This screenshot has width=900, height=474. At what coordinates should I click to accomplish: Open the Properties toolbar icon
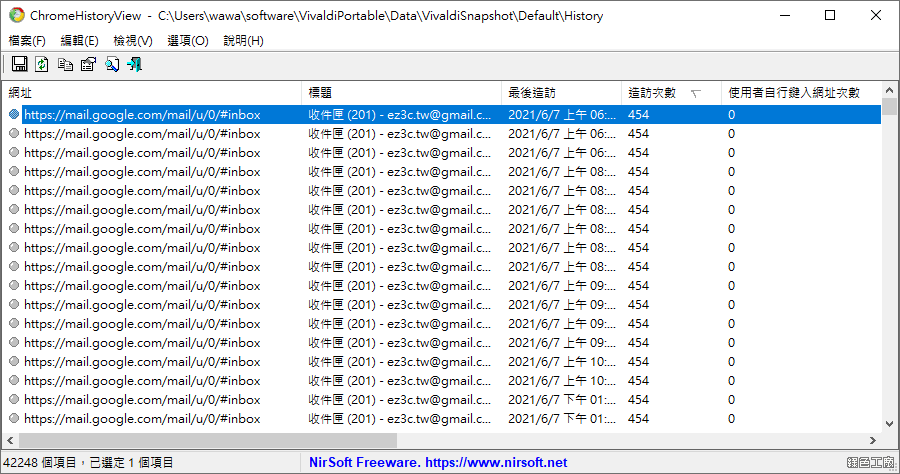click(x=88, y=64)
